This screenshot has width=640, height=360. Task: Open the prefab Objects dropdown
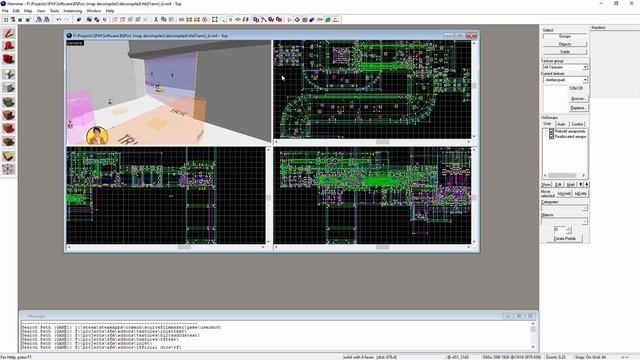click(564, 221)
